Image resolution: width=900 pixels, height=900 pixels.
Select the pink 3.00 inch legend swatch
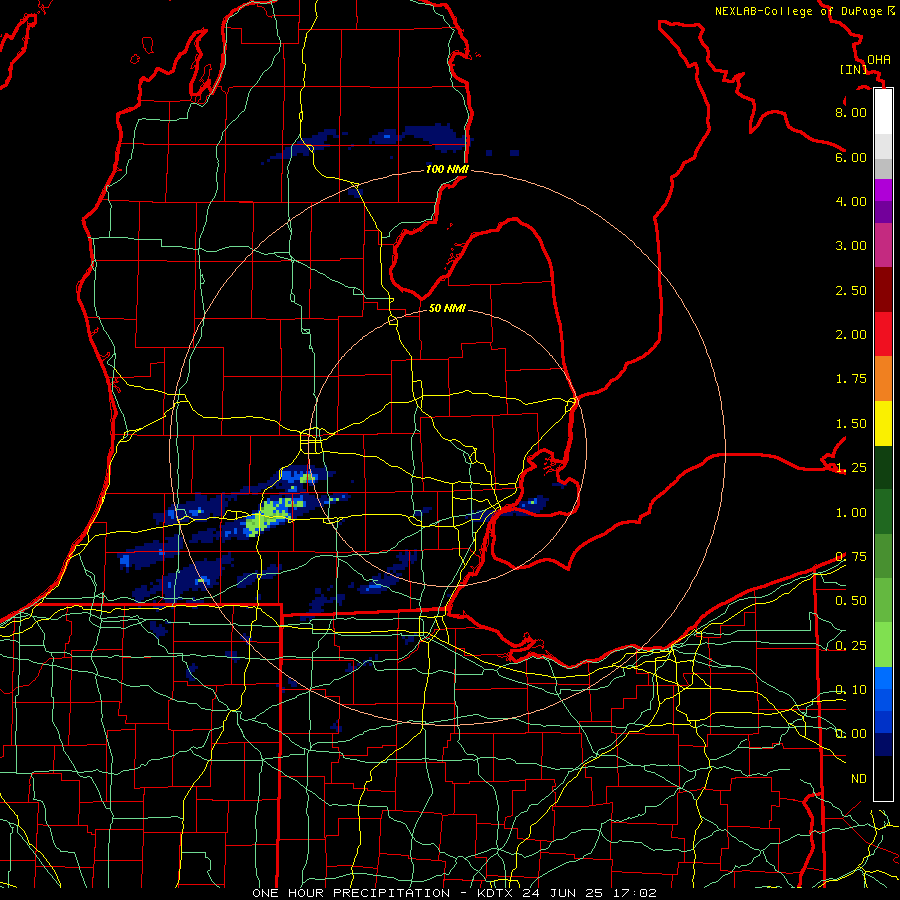click(x=883, y=245)
